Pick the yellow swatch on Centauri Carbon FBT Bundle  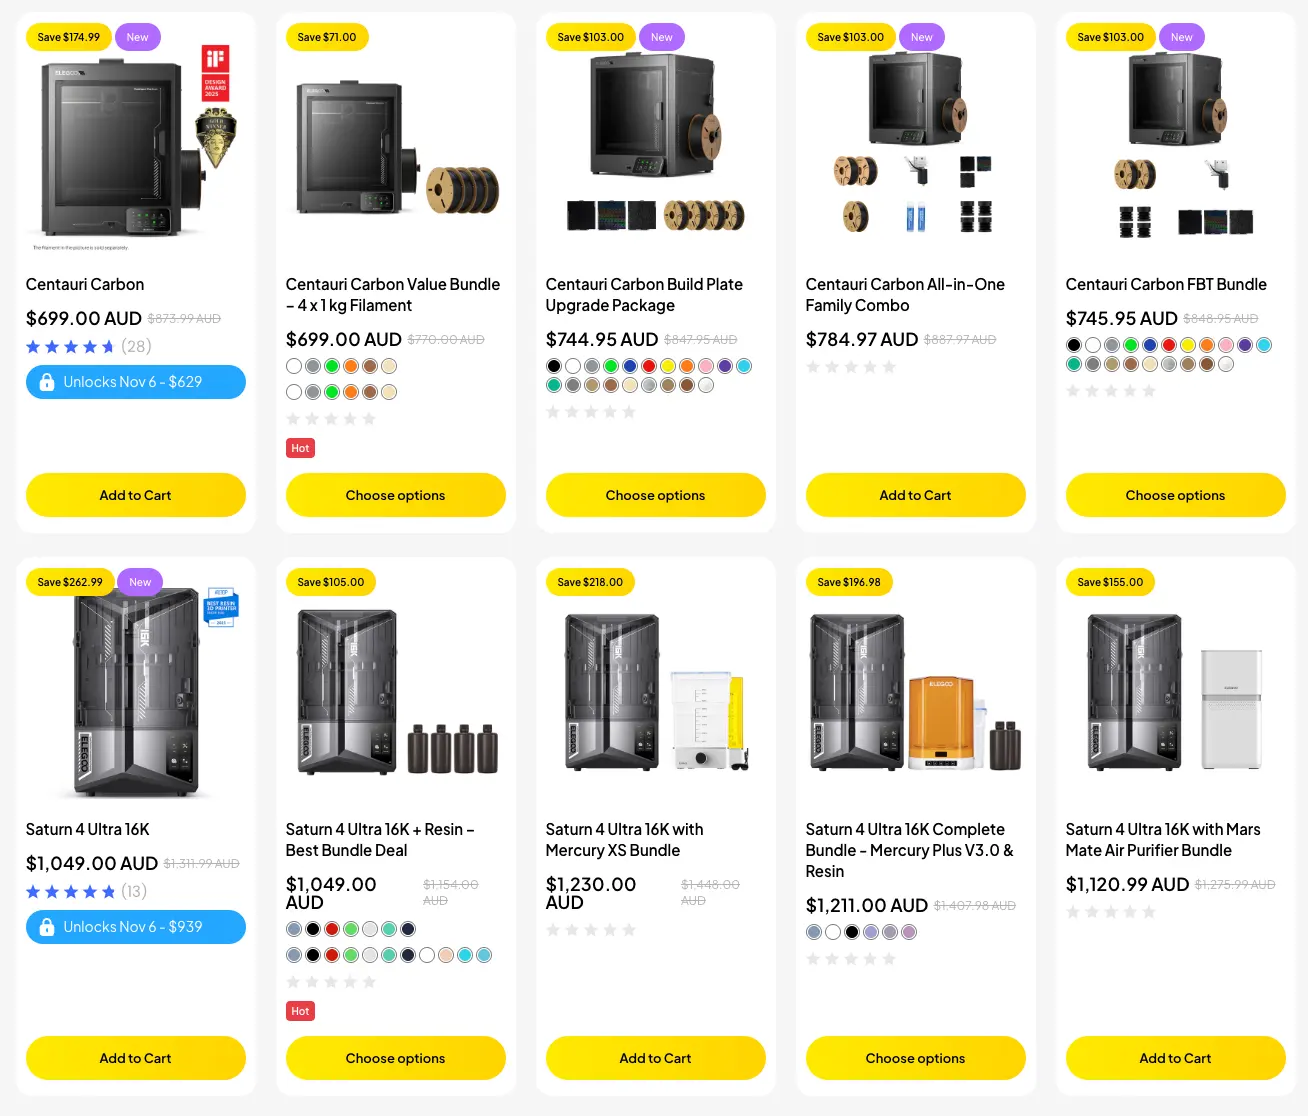tap(1188, 345)
